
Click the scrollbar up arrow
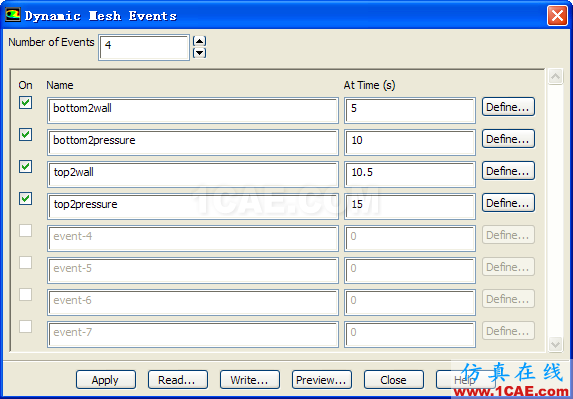tap(555, 77)
